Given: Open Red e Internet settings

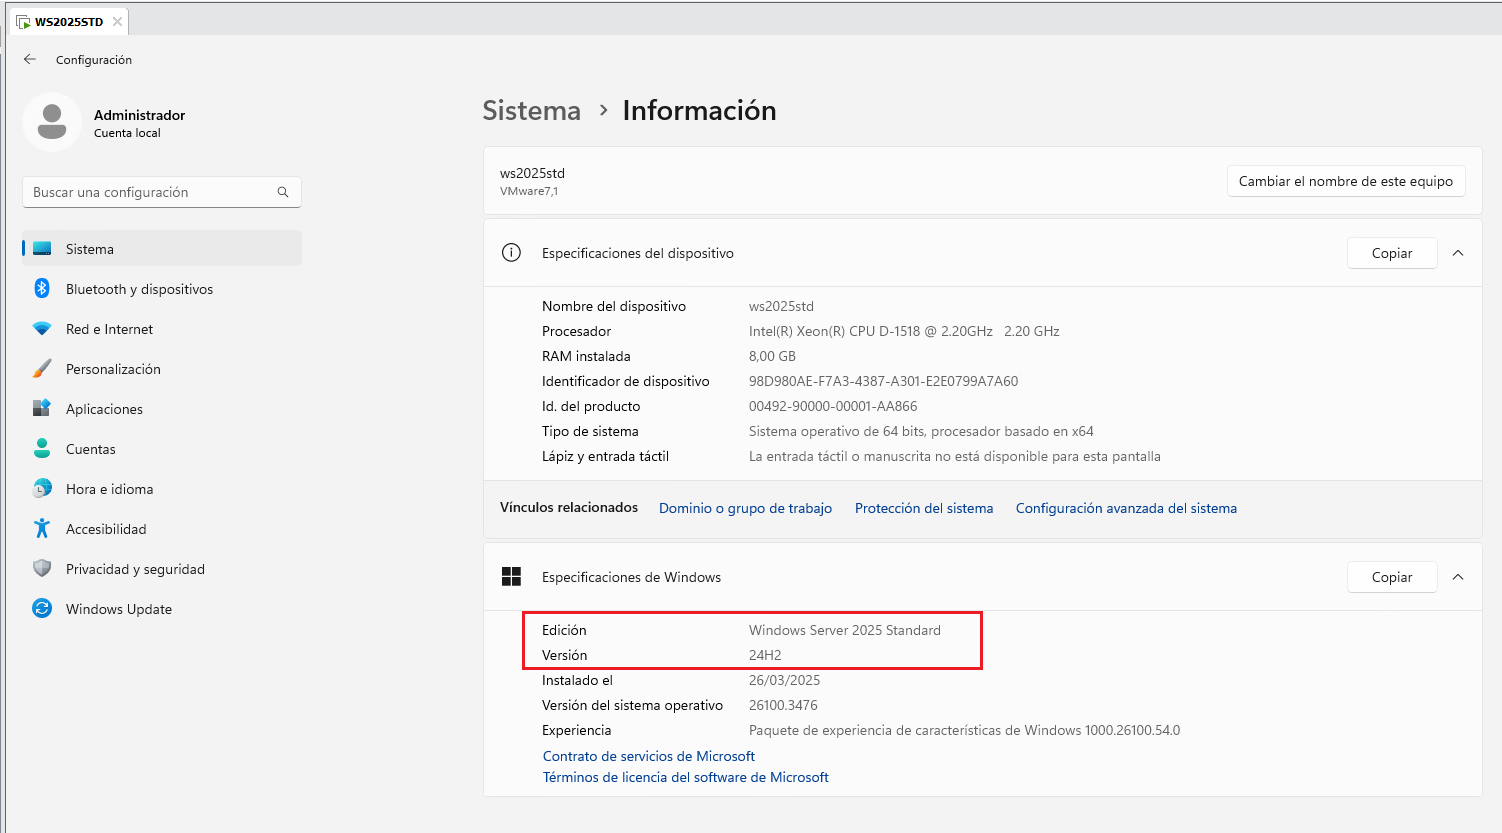Looking at the screenshot, I should click(x=109, y=329).
